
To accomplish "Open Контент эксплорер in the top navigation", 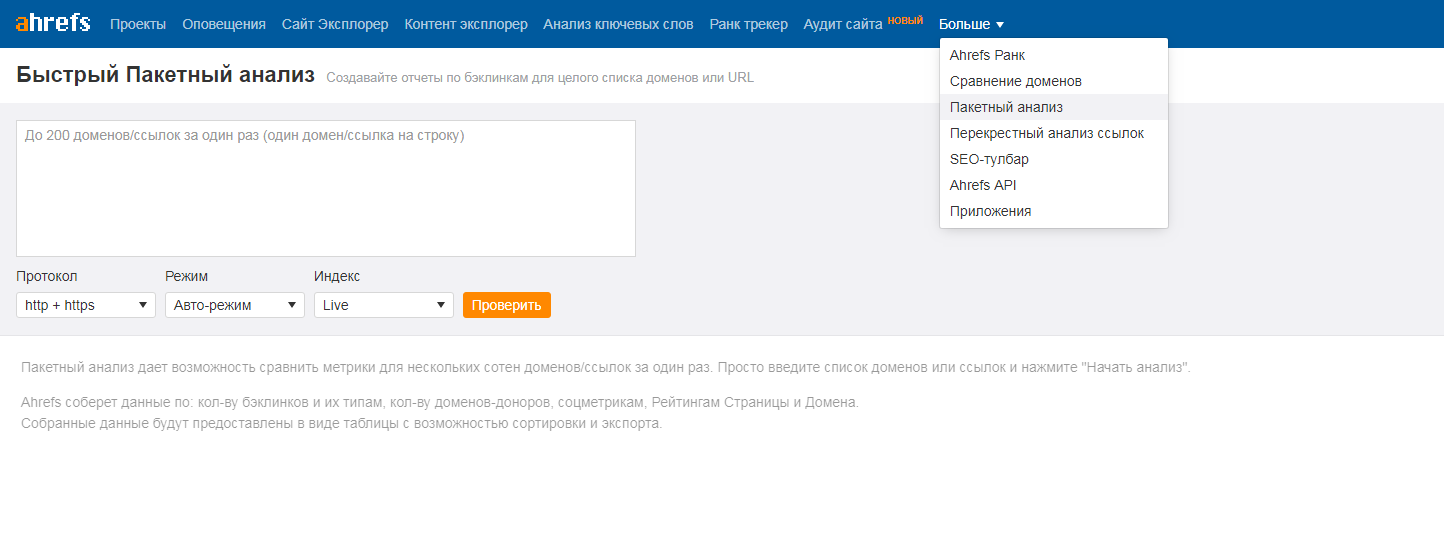I will [466, 24].
